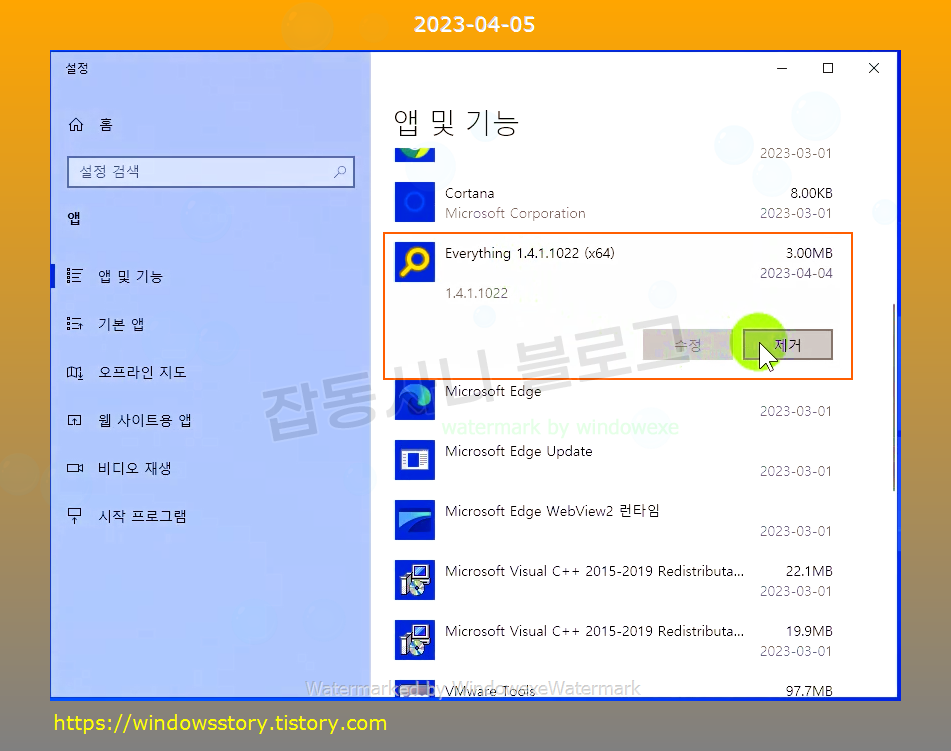The image size is (951, 751).
Task: Select the Microsoft Edge Update entry
Action: pos(613,460)
